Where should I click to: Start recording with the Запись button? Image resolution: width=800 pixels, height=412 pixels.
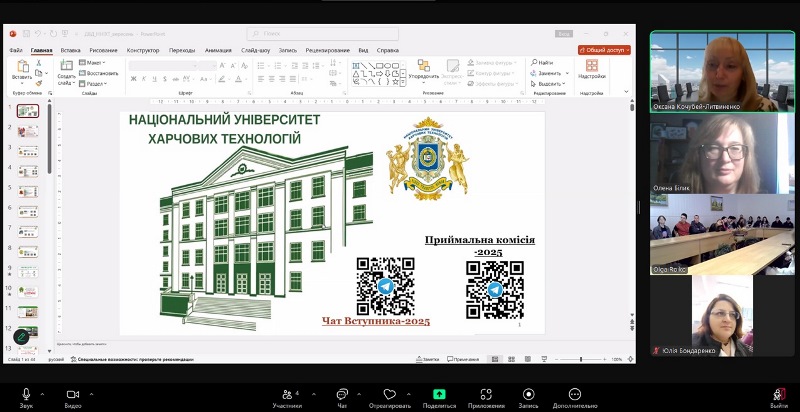pyautogui.click(x=530, y=395)
